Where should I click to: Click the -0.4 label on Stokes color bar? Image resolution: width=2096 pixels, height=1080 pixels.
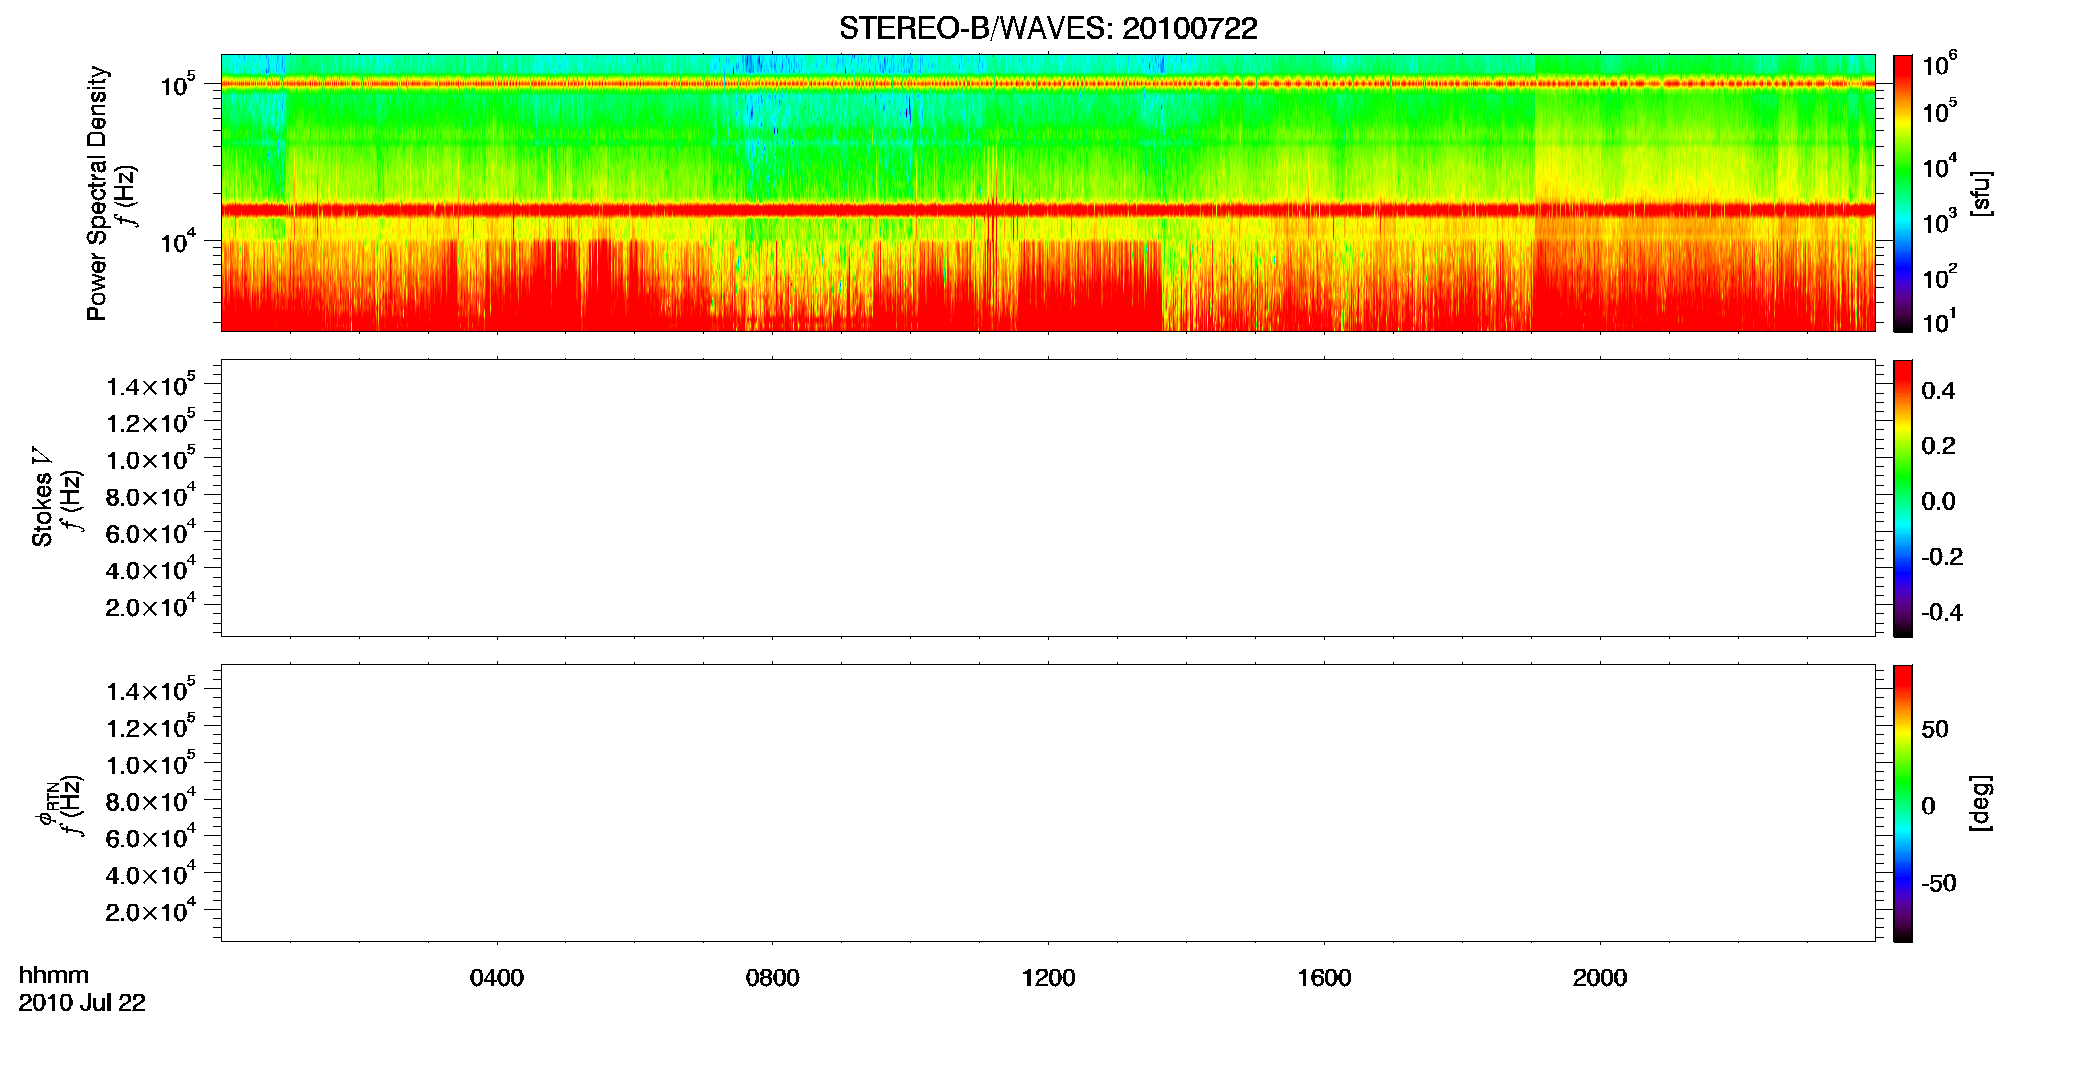point(1942,613)
